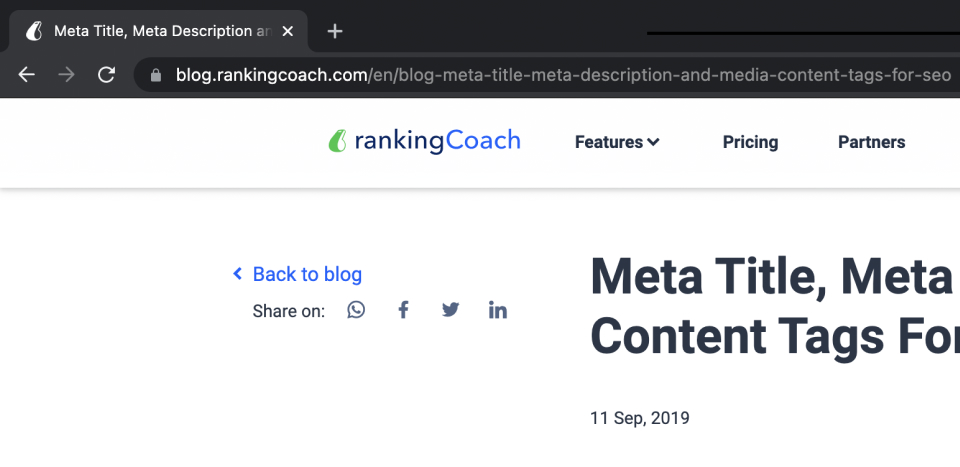Return via Back to blog link
960x467 pixels.
point(298,274)
